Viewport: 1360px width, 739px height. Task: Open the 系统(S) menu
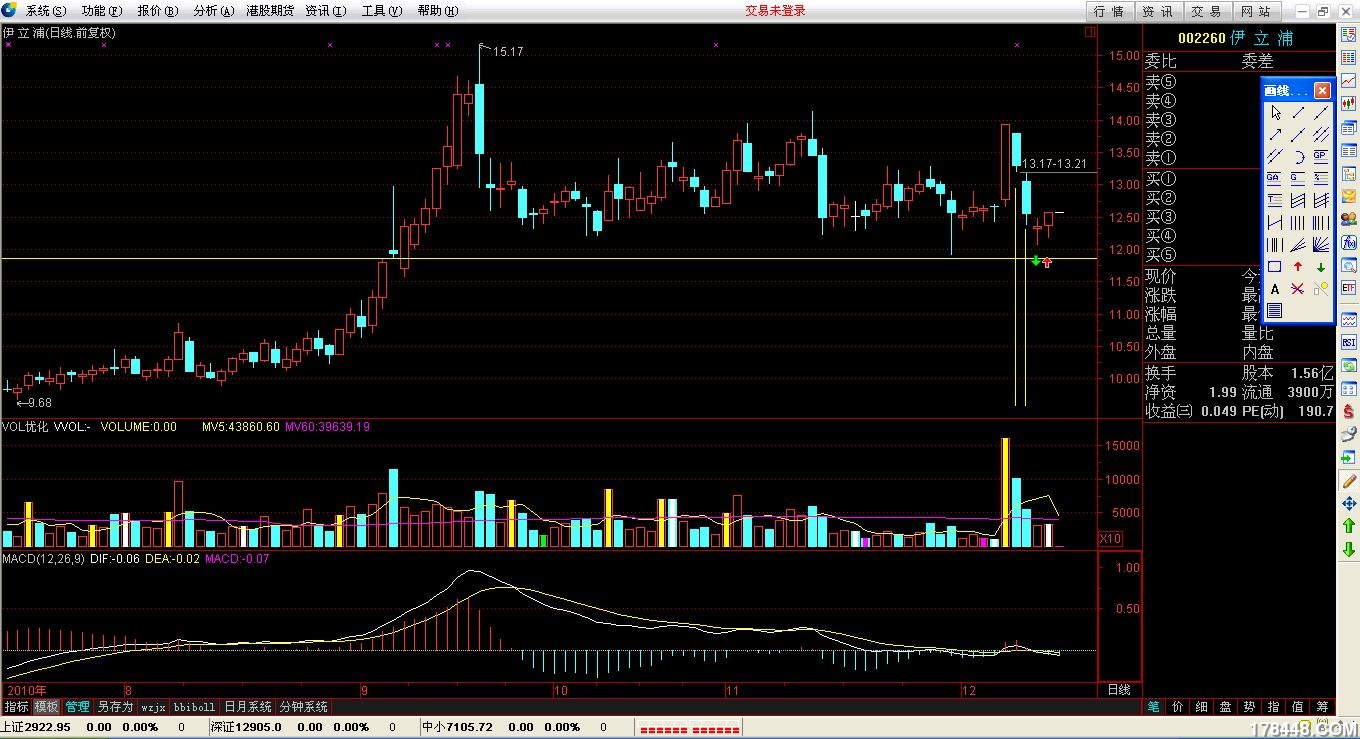pos(46,11)
